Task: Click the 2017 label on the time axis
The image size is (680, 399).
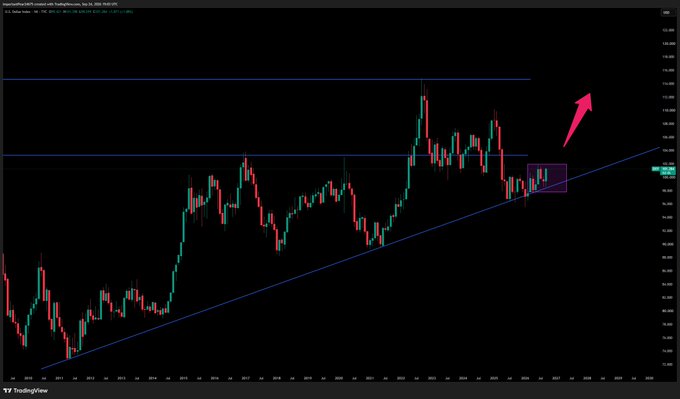Action: pyautogui.click(x=245, y=378)
